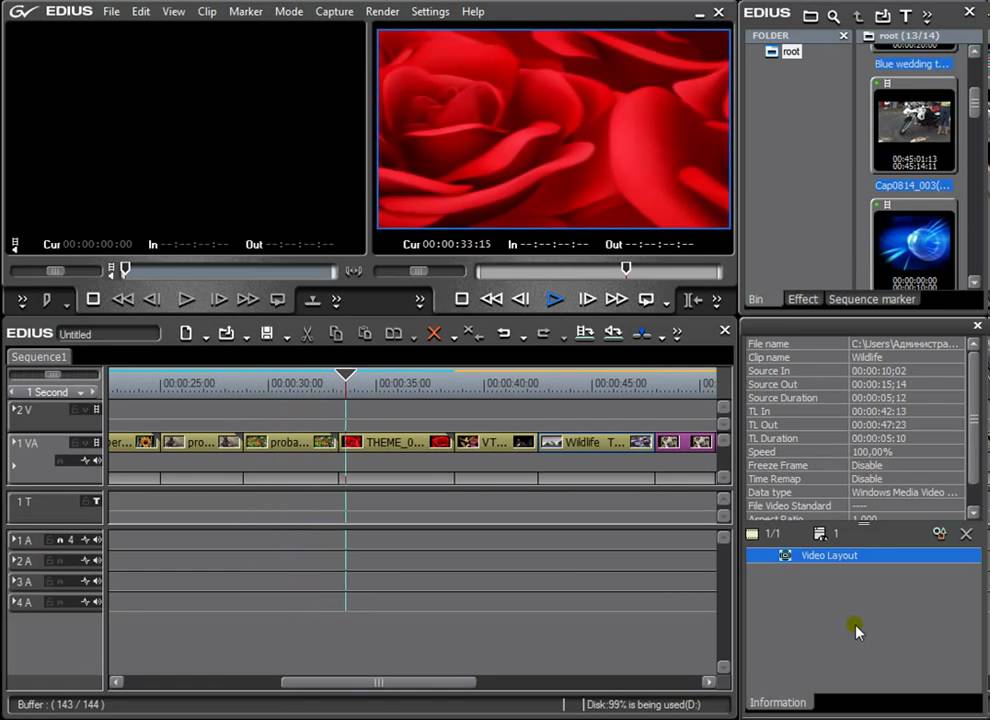Switch to the Effect tab
This screenshot has height=720, width=990.
(x=802, y=299)
